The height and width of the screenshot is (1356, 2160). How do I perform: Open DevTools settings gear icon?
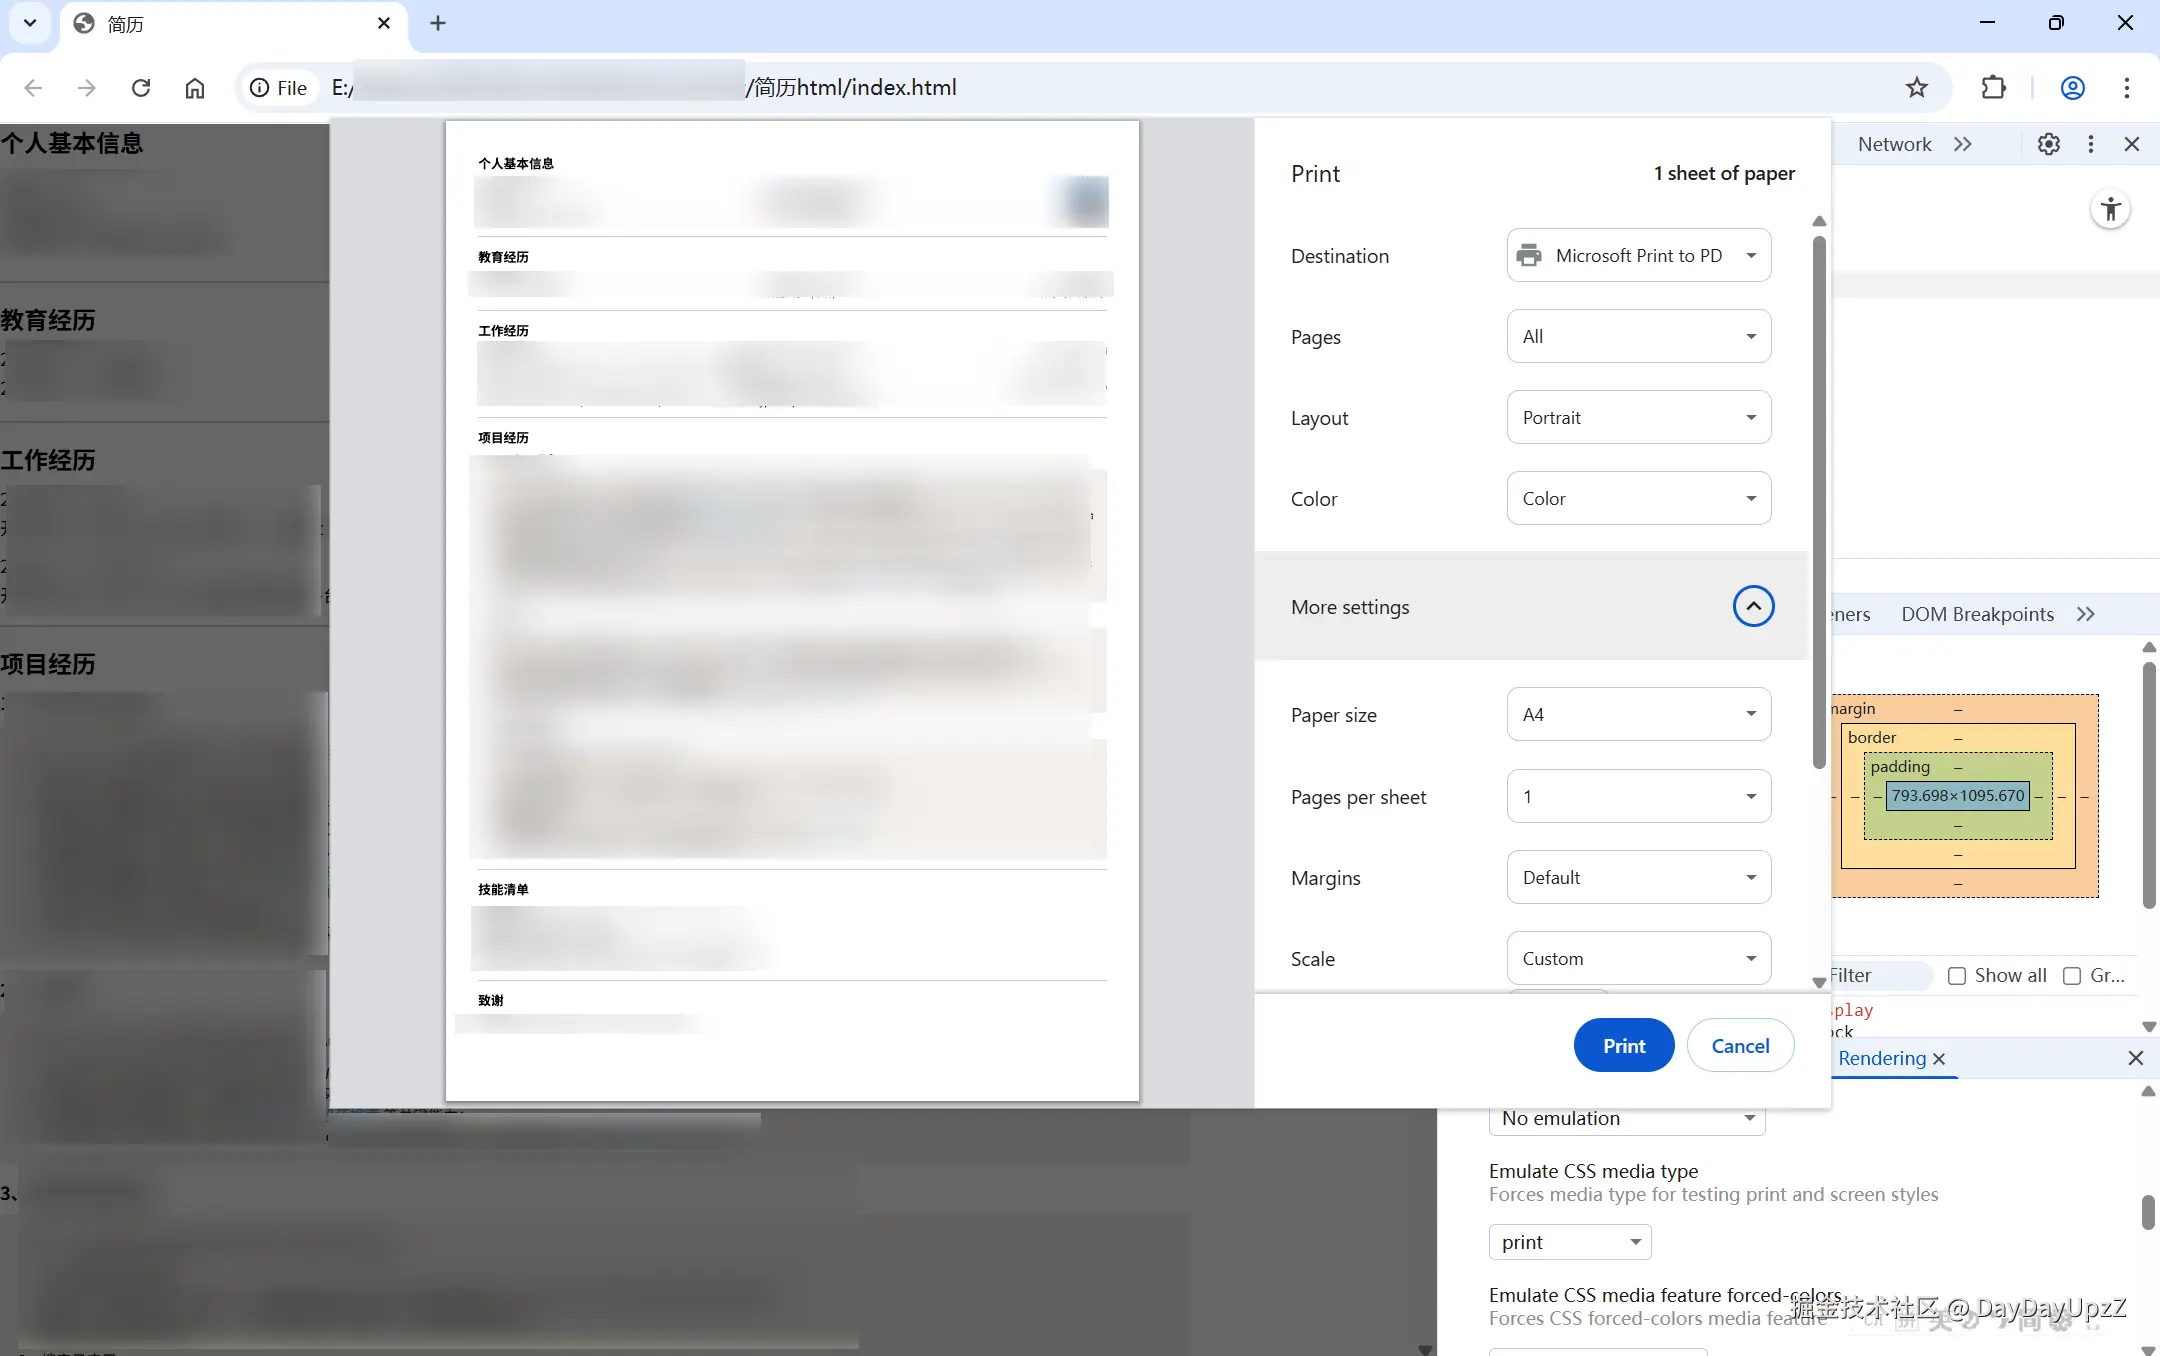2048,144
